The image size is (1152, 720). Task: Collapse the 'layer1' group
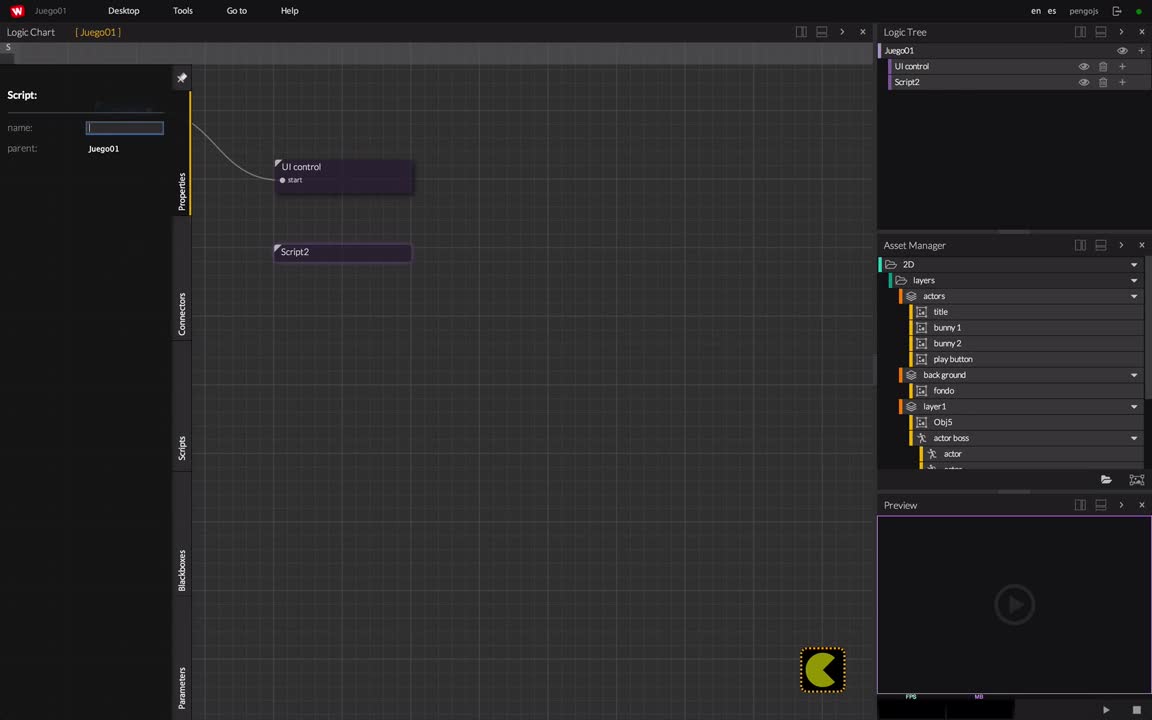[1133, 406]
